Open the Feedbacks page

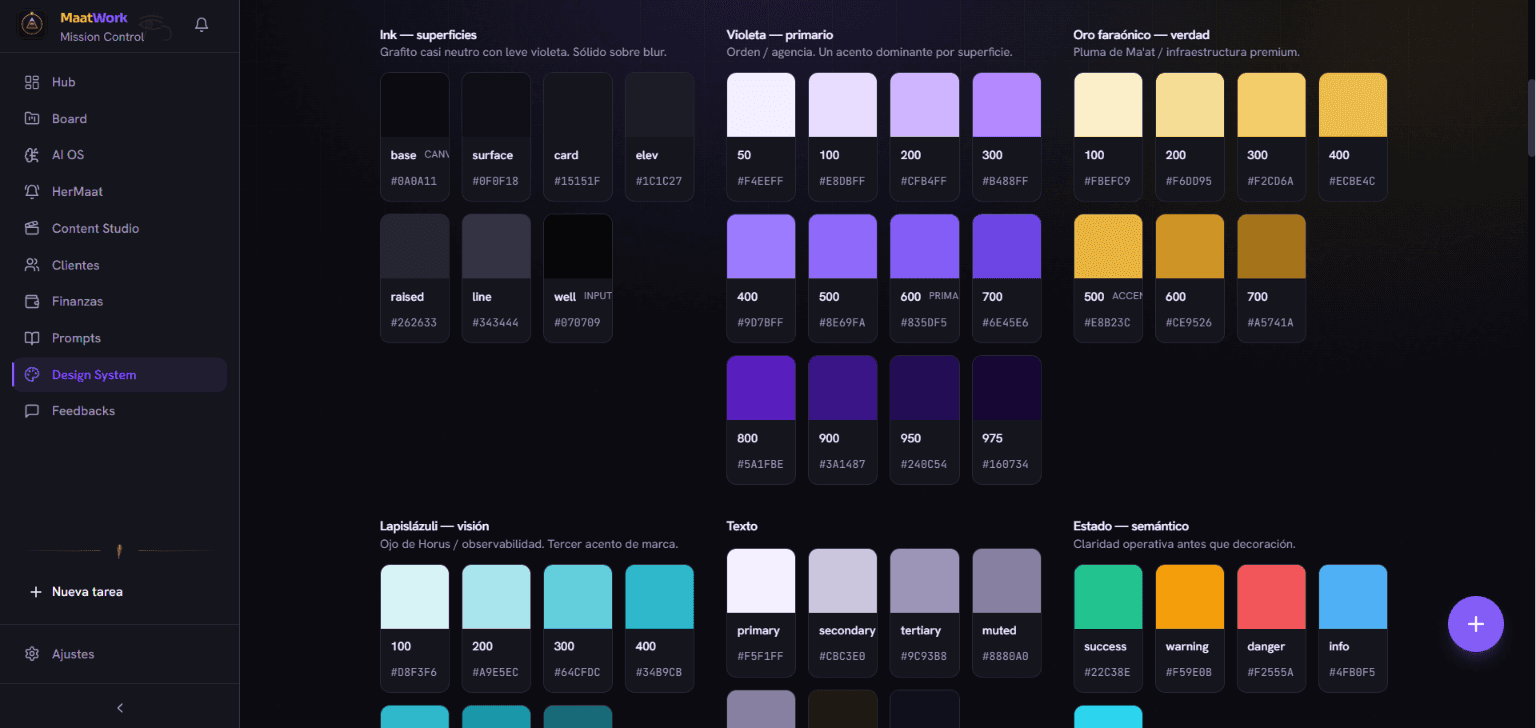[x=120, y=411]
